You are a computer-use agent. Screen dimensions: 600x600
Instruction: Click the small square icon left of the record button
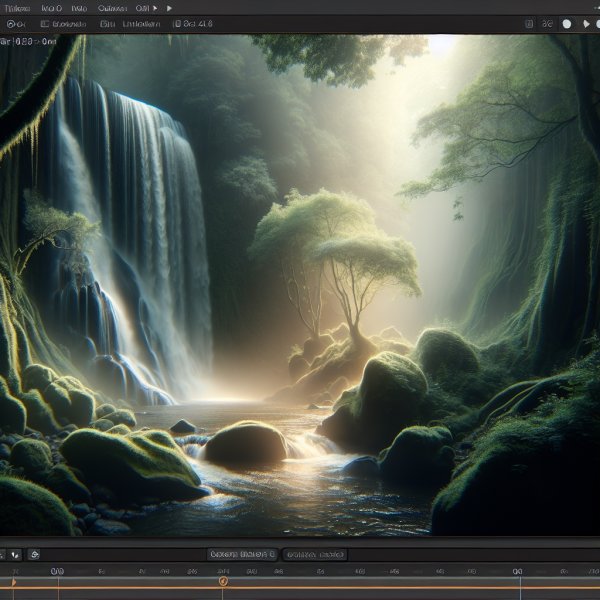[529, 24]
